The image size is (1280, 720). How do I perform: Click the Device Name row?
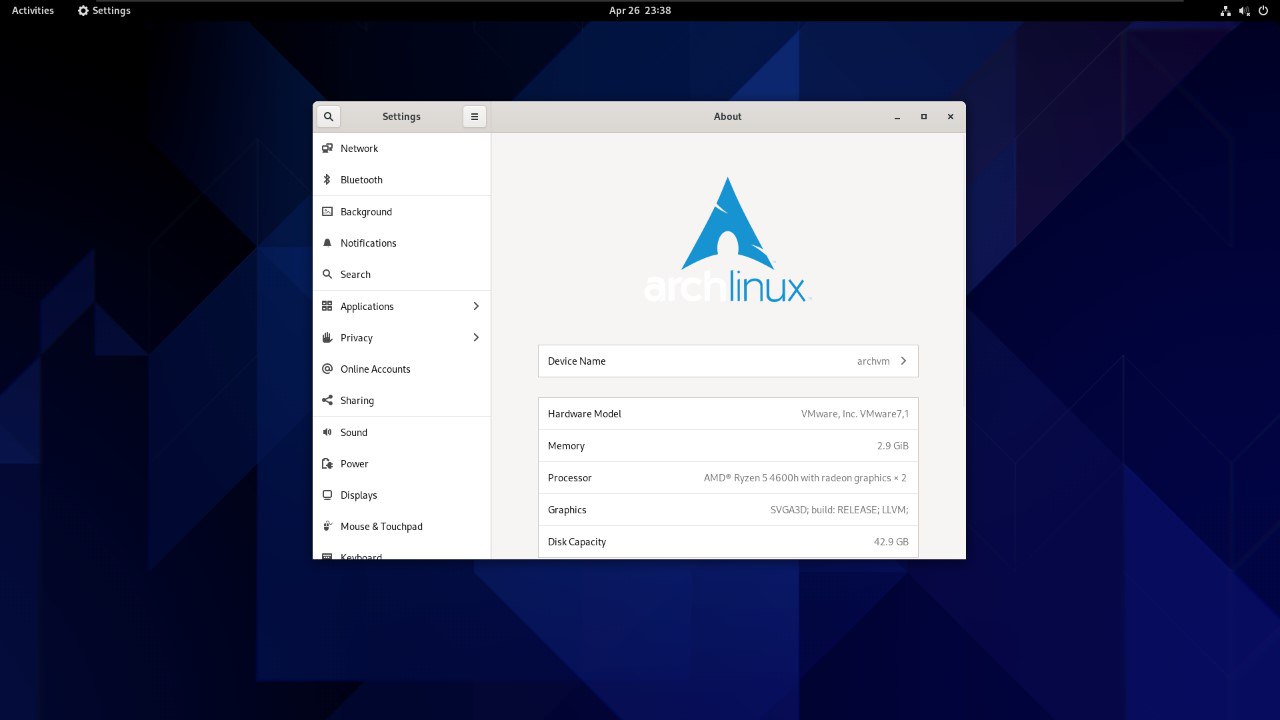(x=728, y=361)
